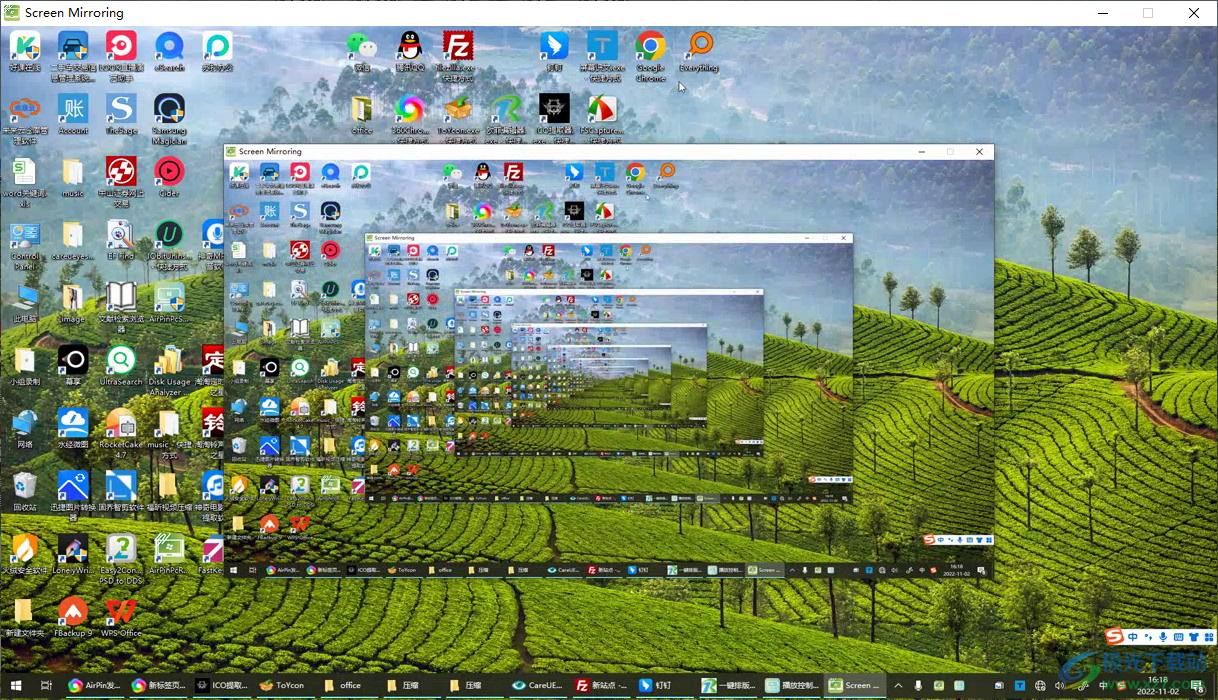Switch to 钉钉 taskbar item
The height and width of the screenshot is (700, 1218).
(666, 686)
